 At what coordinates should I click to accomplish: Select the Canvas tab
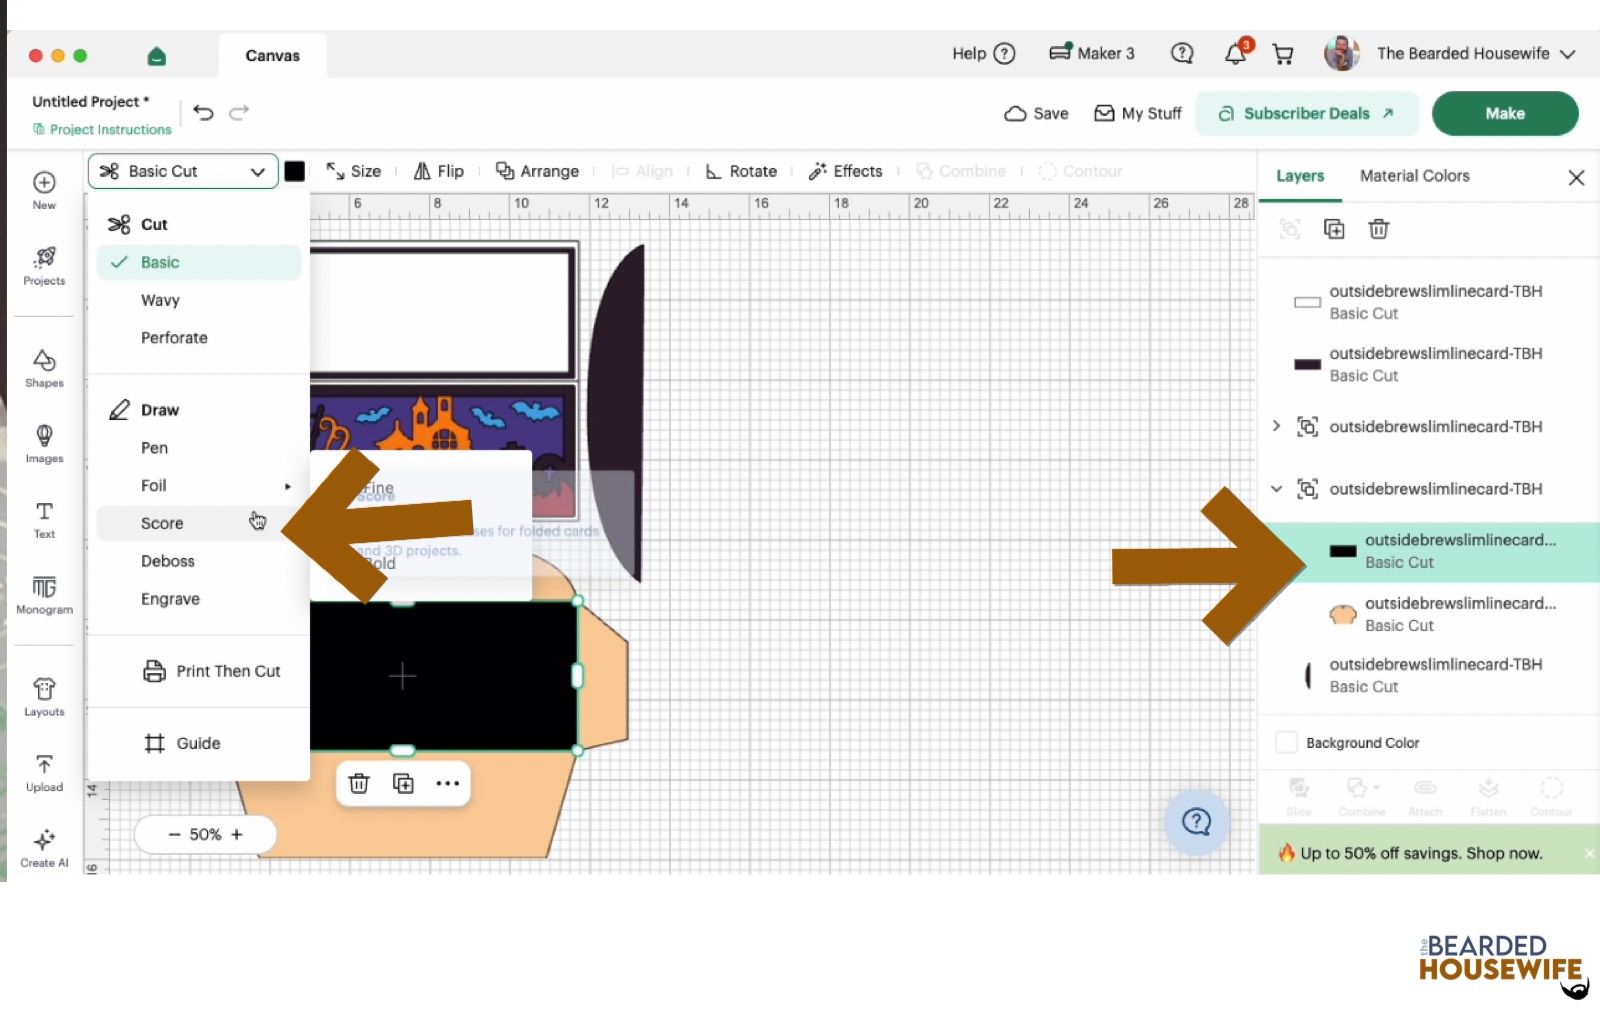coord(272,56)
